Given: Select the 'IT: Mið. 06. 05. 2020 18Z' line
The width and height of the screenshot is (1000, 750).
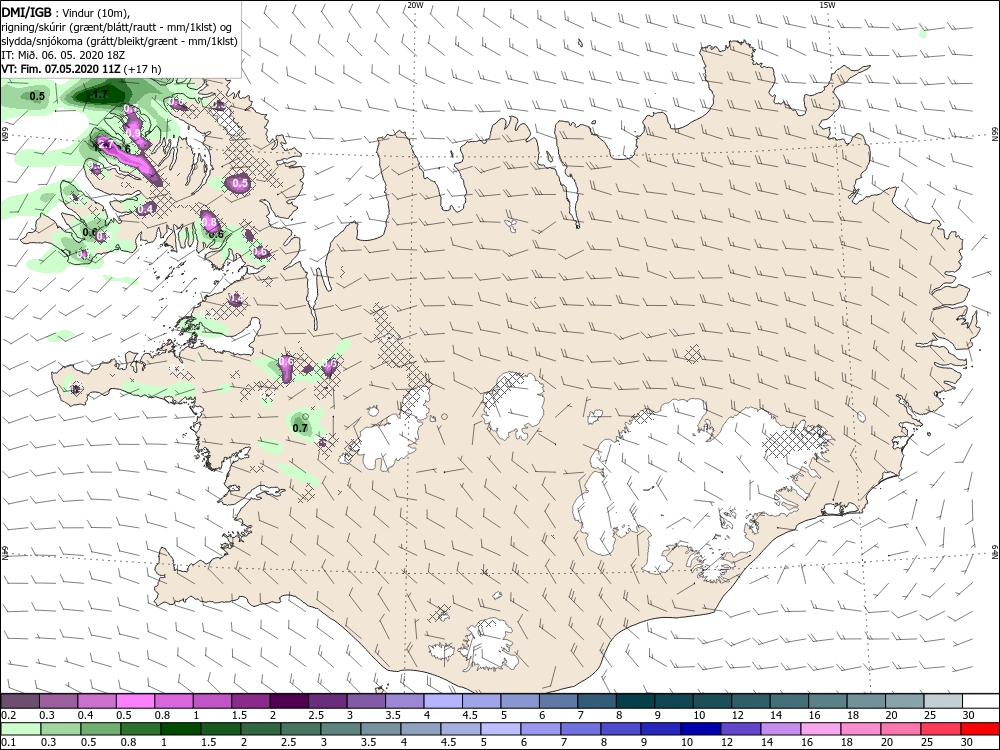Looking at the screenshot, I should point(62,55).
